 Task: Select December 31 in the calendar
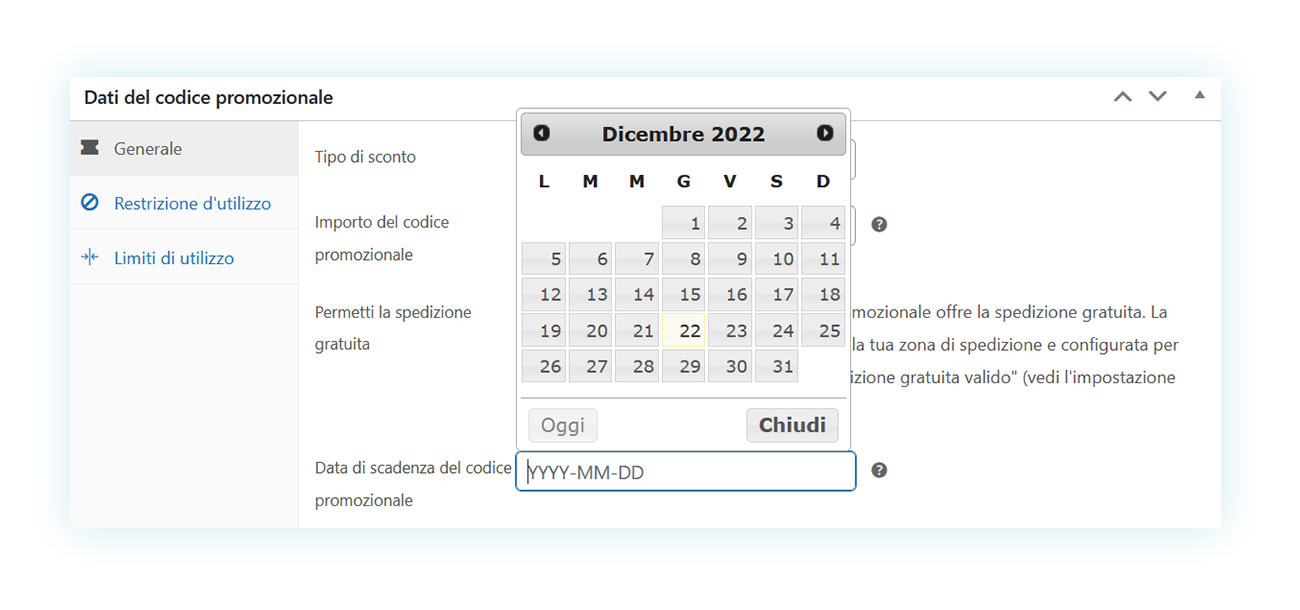[x=777, y=366]
